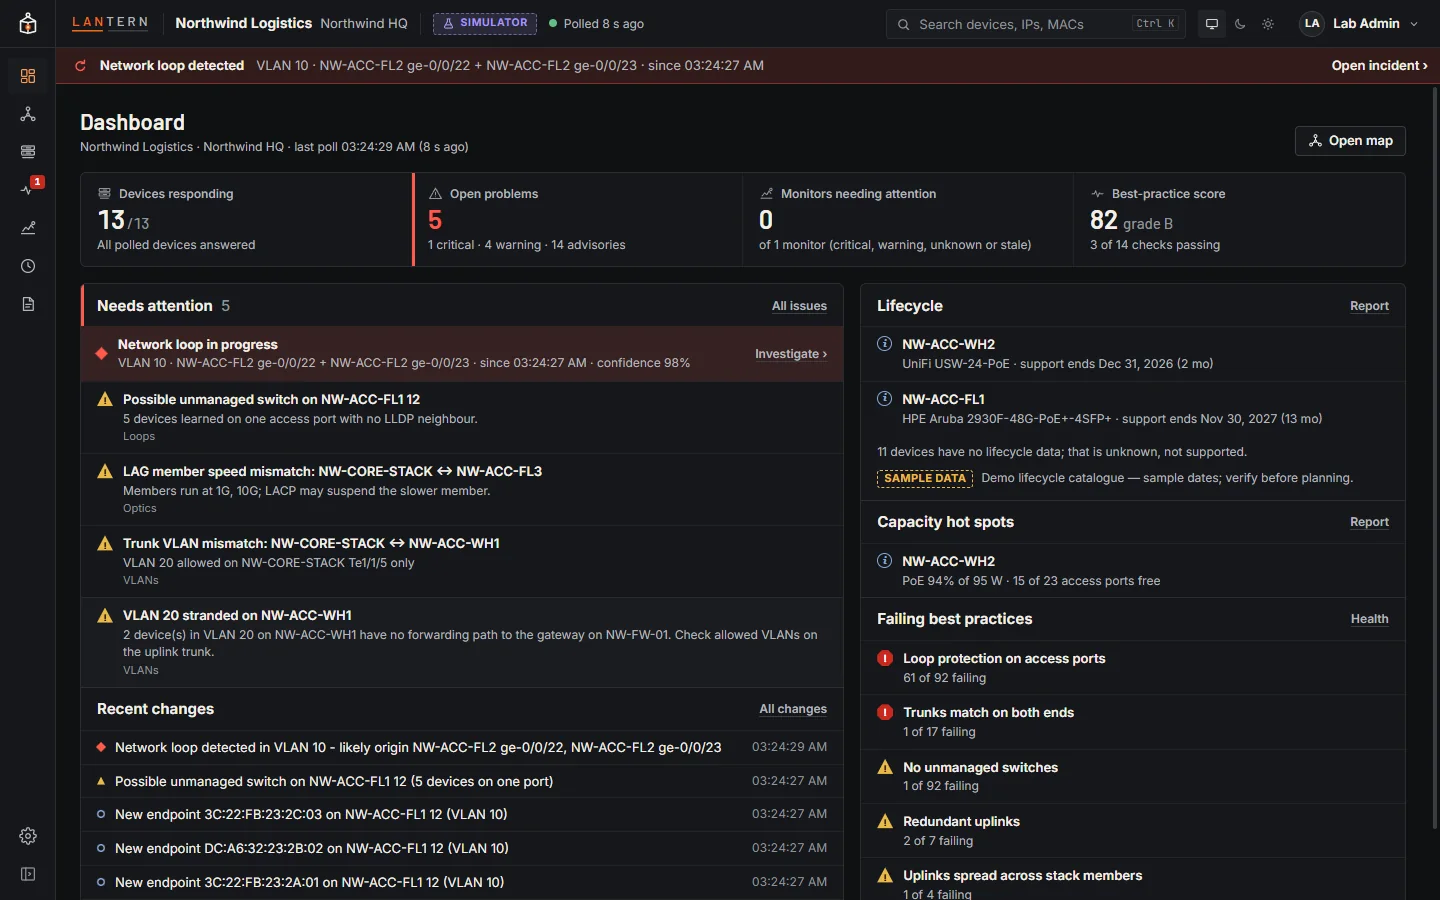The width and height of the screenshot is (1440, 900).
Task: Open Loop protection on access ports check
Action: (1133, 667)
